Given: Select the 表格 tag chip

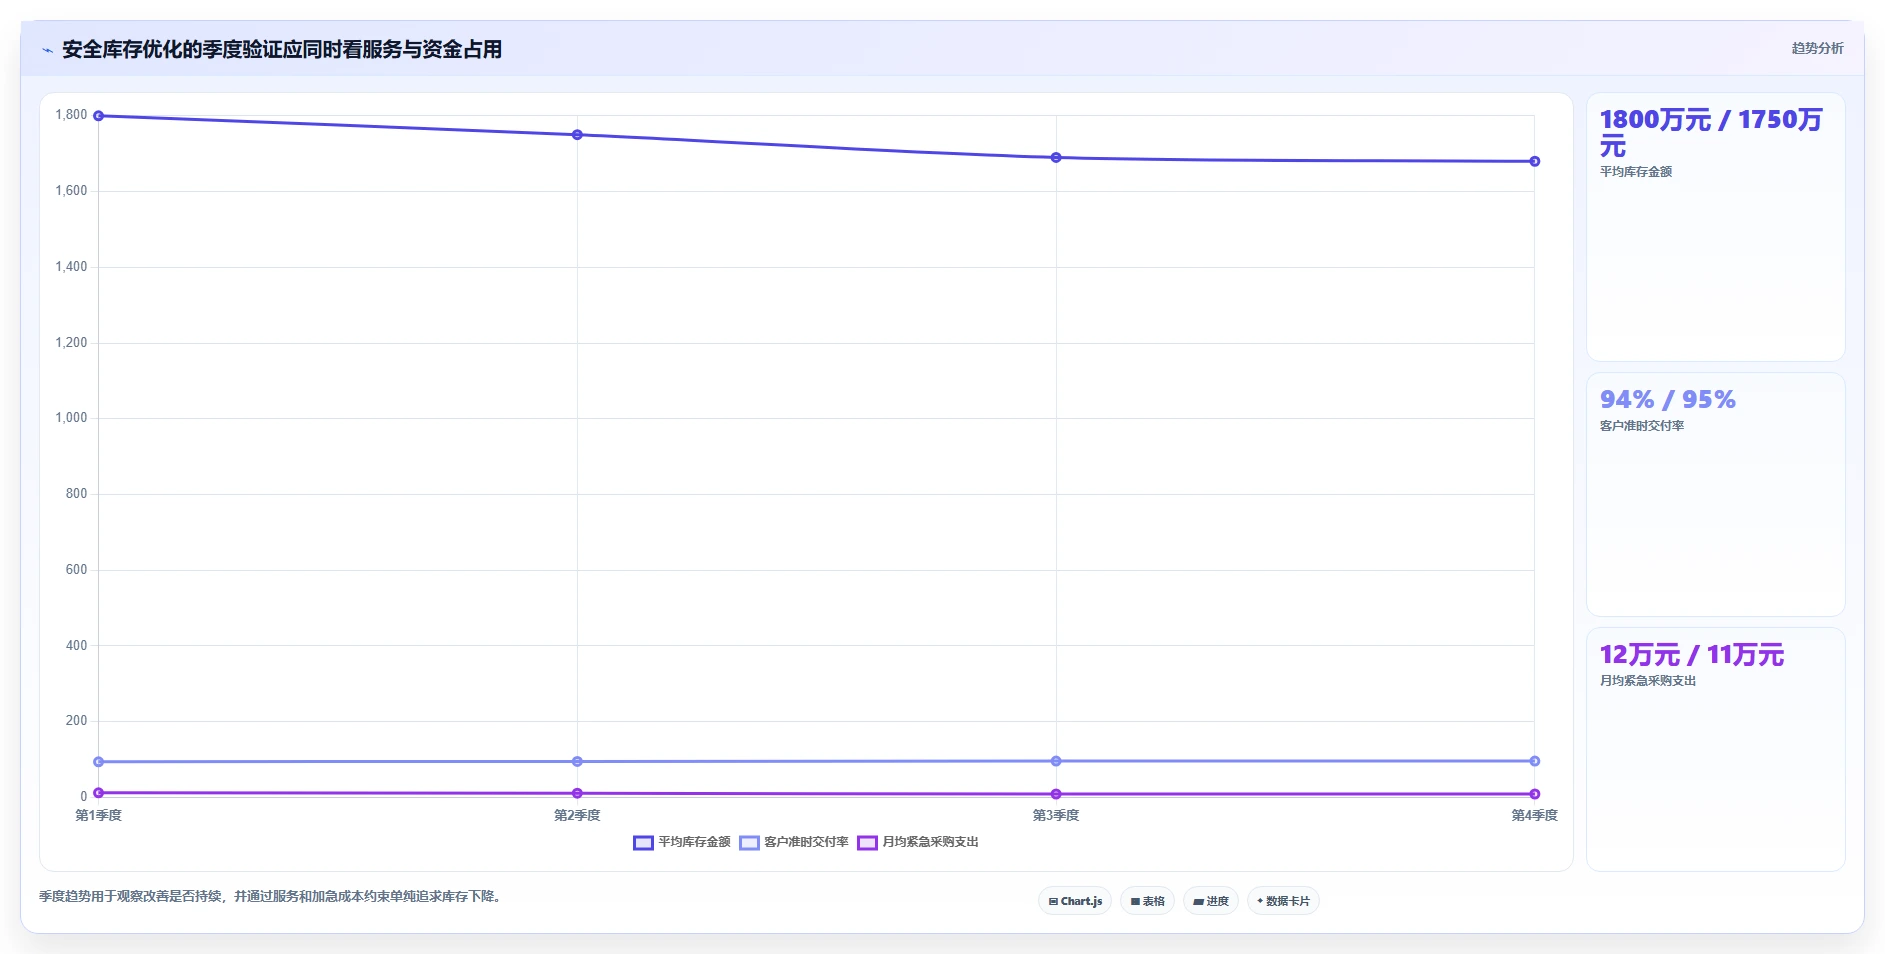Looking at the screenshot, I should 1147,901.
